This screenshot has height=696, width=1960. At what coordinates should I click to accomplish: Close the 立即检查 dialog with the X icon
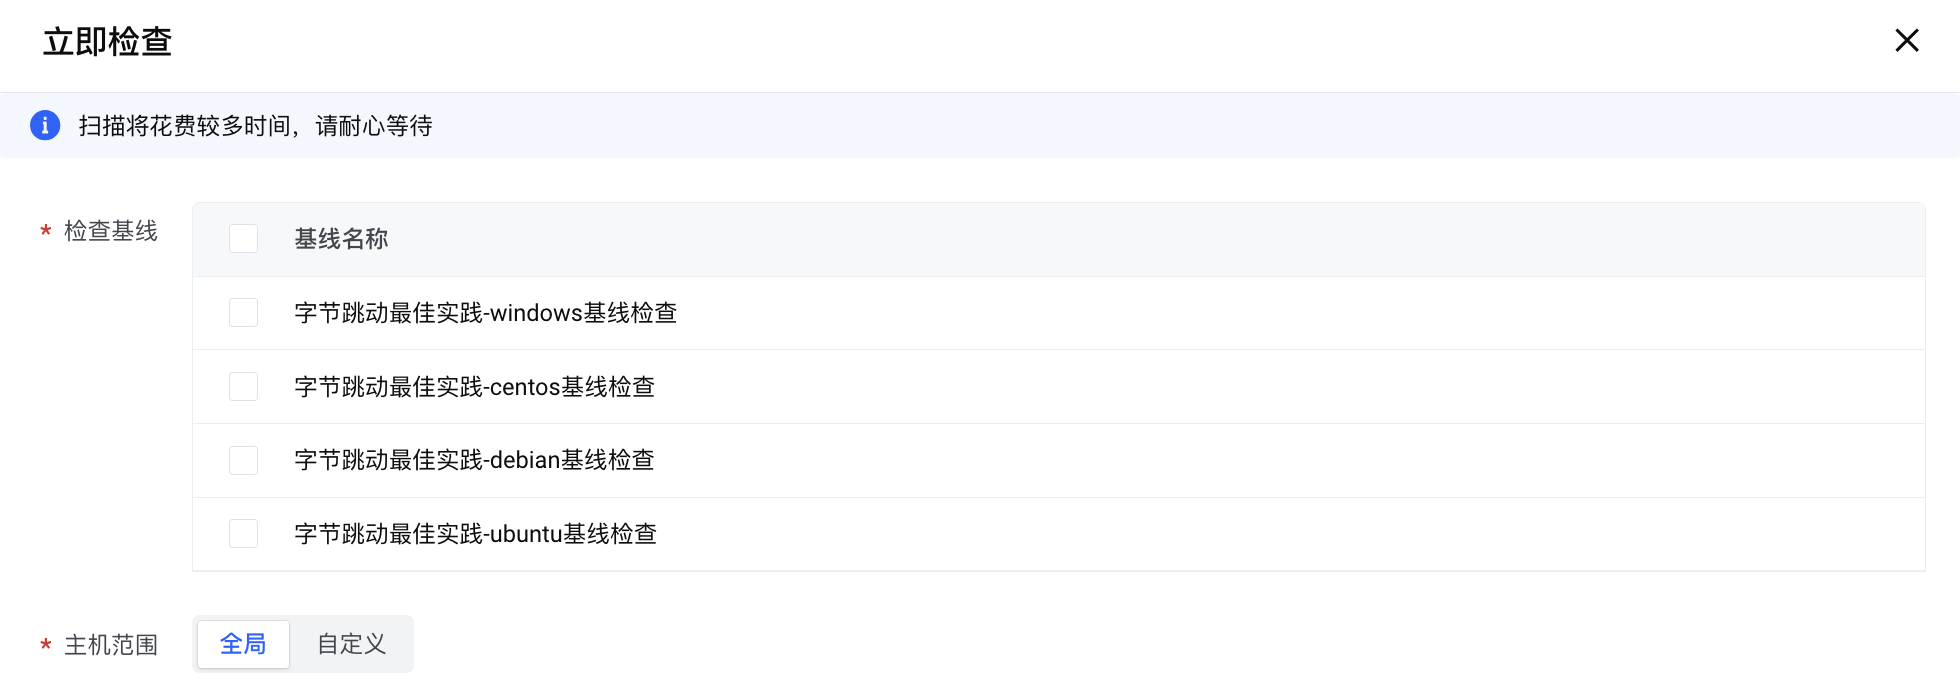click(1907, 40)
